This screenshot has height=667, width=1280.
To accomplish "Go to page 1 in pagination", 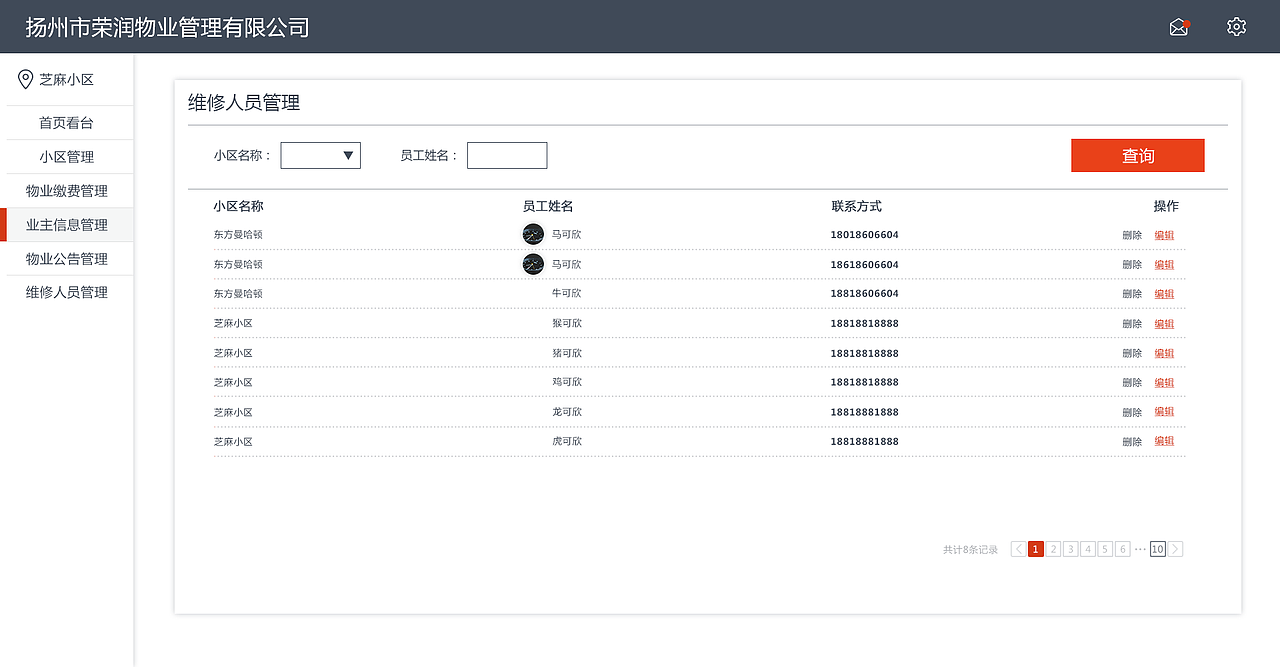I will click(x=1036, y=549).
